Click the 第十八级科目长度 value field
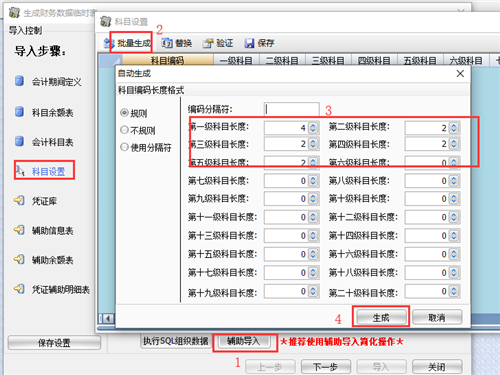 click(427, 273)
